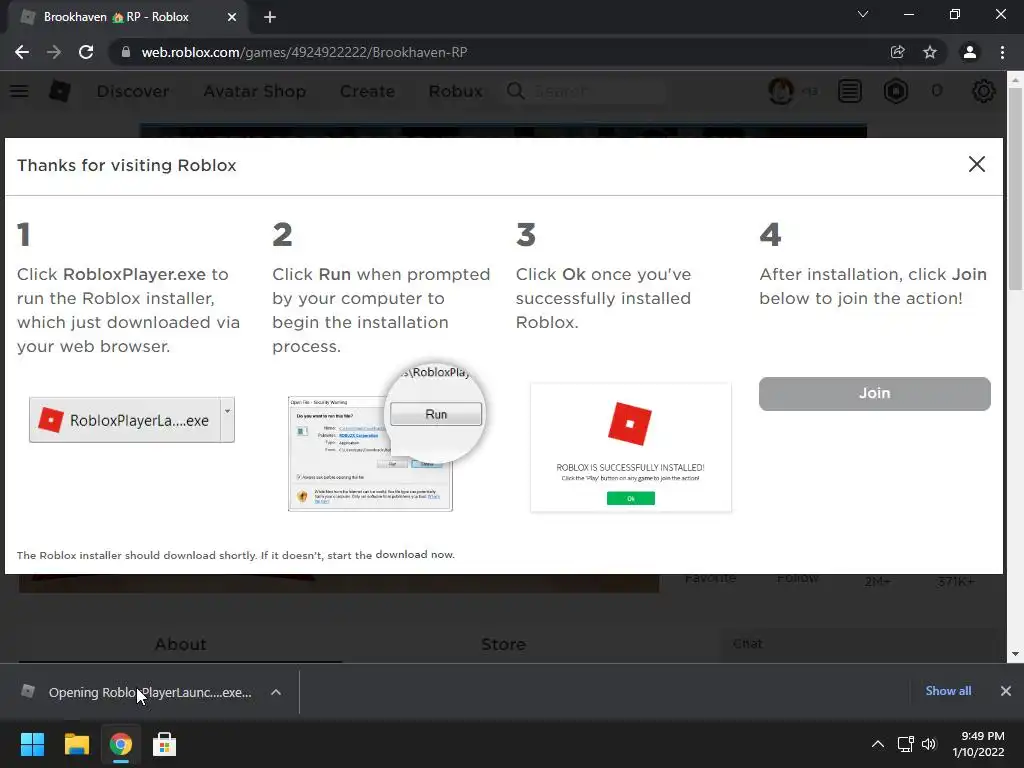Open the clock showing 9:49 PM

pos(978,744)
